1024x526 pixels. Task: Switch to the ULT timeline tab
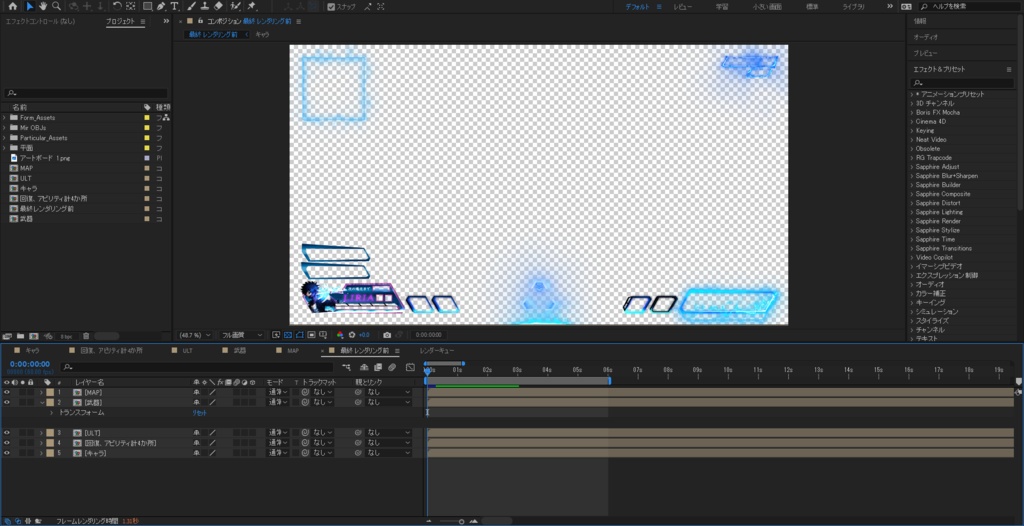(187, 350)
